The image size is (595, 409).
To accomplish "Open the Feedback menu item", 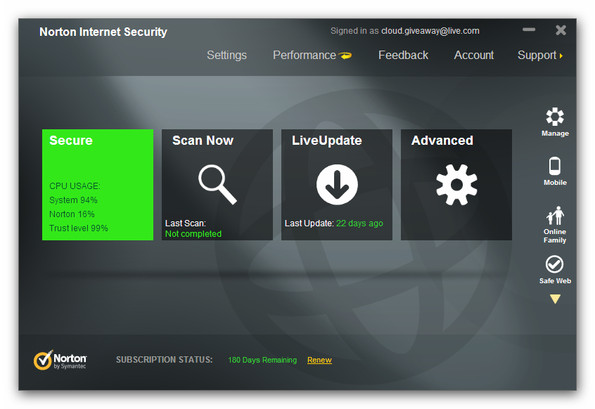I will tap(403, 55).
